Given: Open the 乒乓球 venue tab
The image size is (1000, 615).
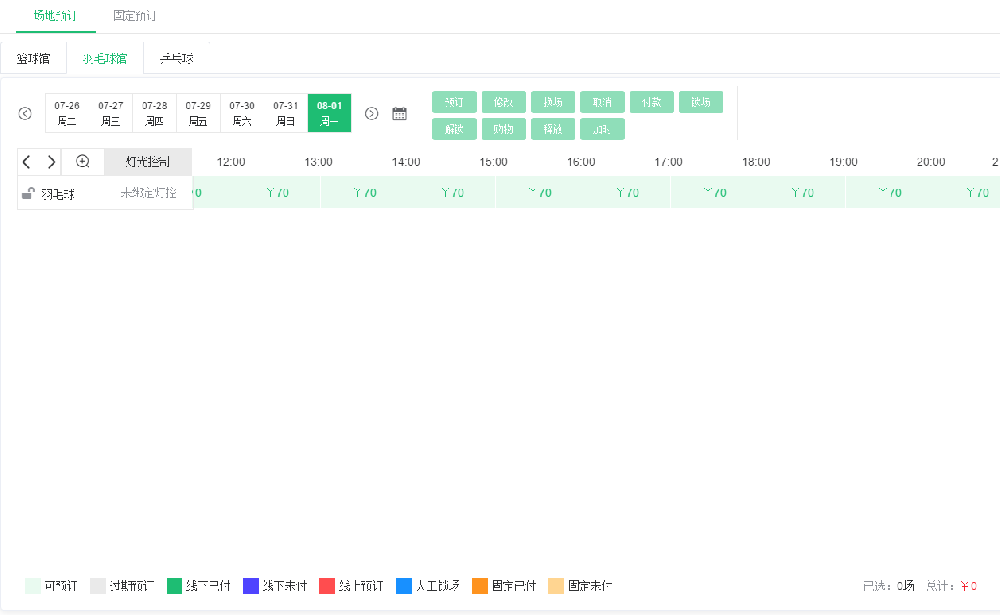Looking at the screenshot, I should [x=176, y=59].
